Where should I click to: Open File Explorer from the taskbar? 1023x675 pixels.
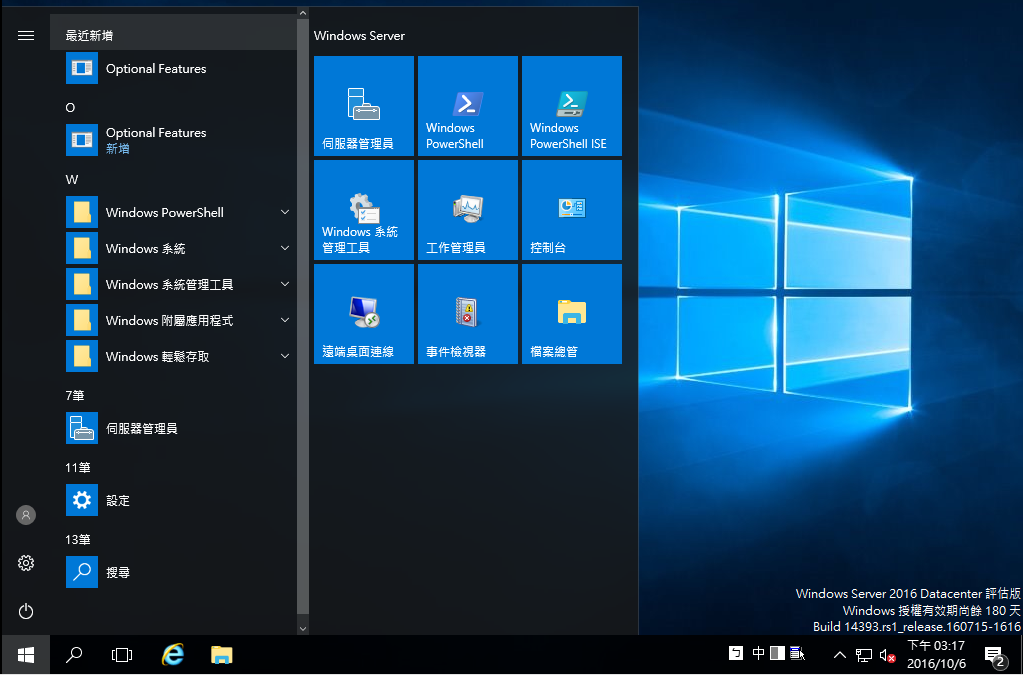(x=222, y=654)
